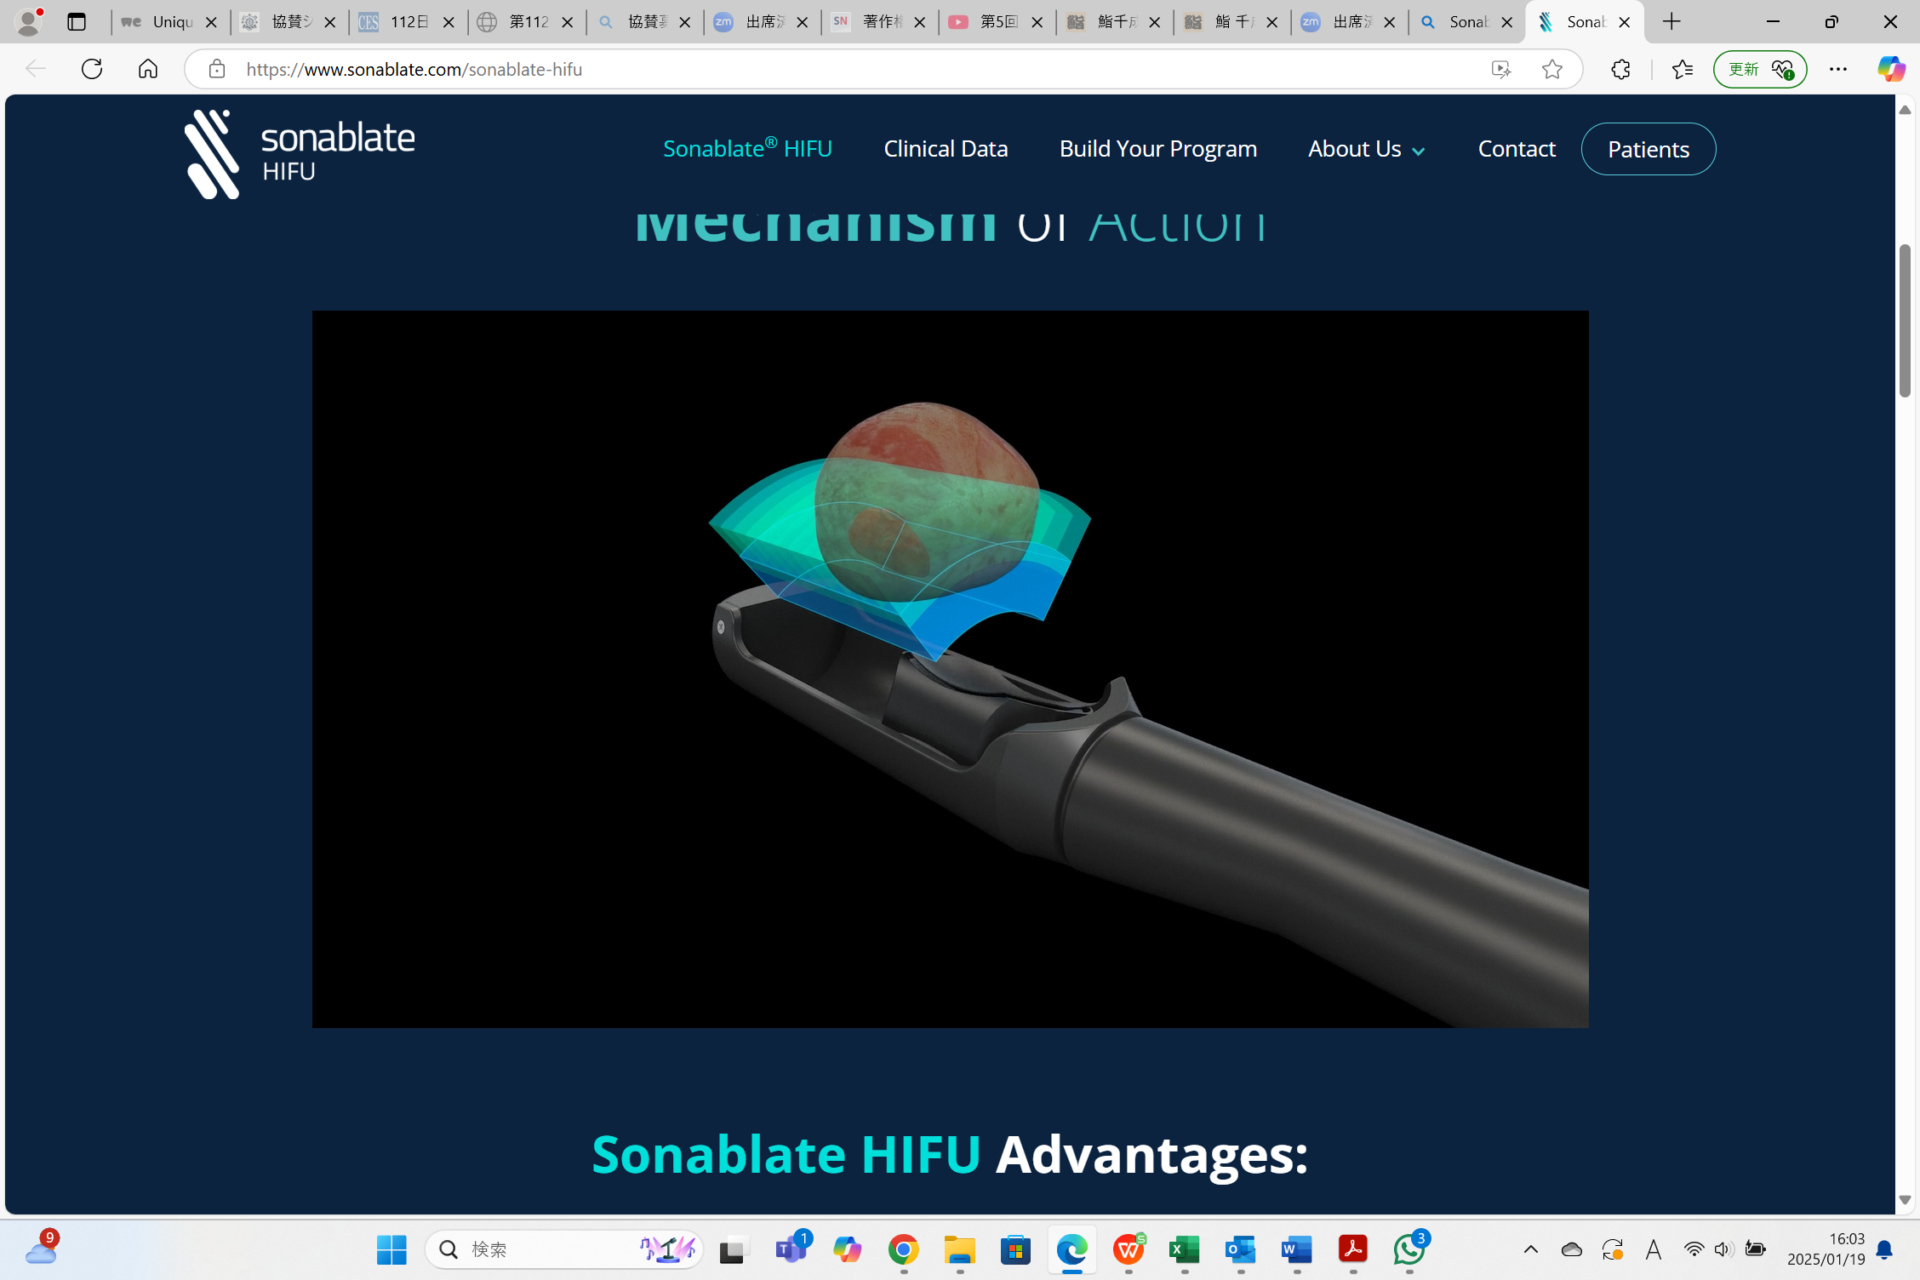Click the scrollbar down arrow
Image resolution: width=1920 pixels, height=1280 pixels.
tap(1905, 1200)
